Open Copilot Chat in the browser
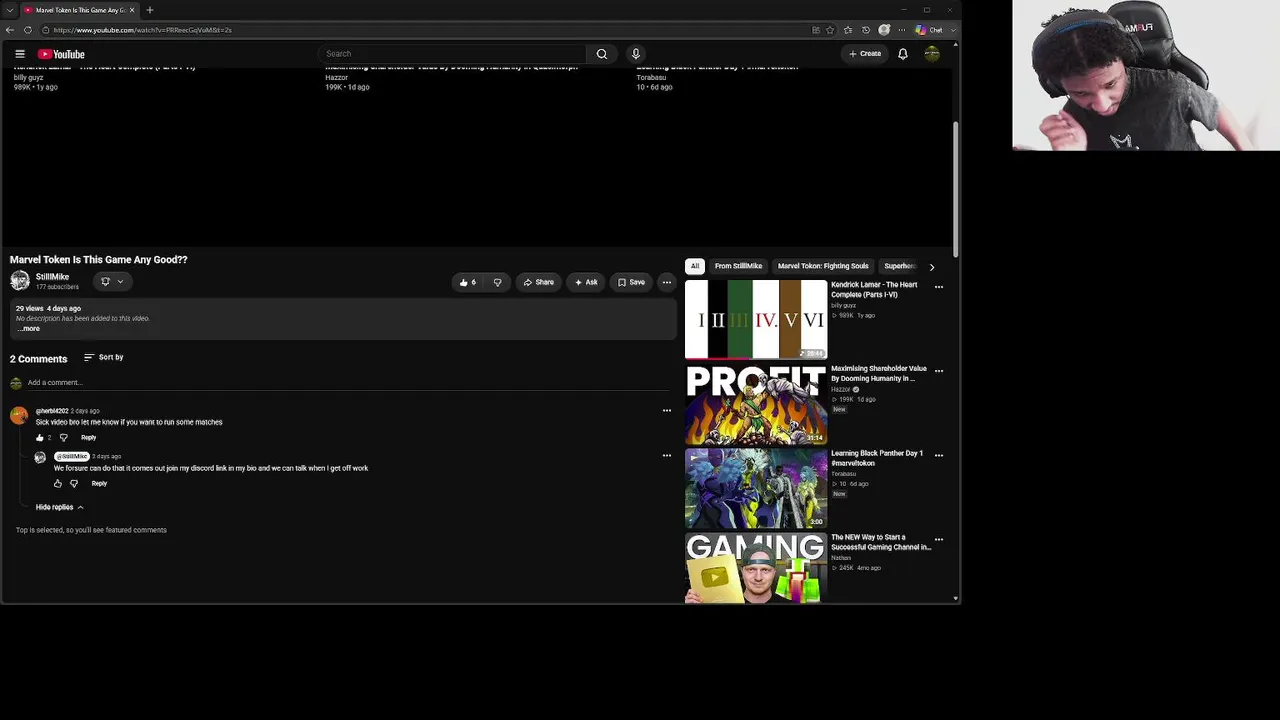 tap(930, 30)
